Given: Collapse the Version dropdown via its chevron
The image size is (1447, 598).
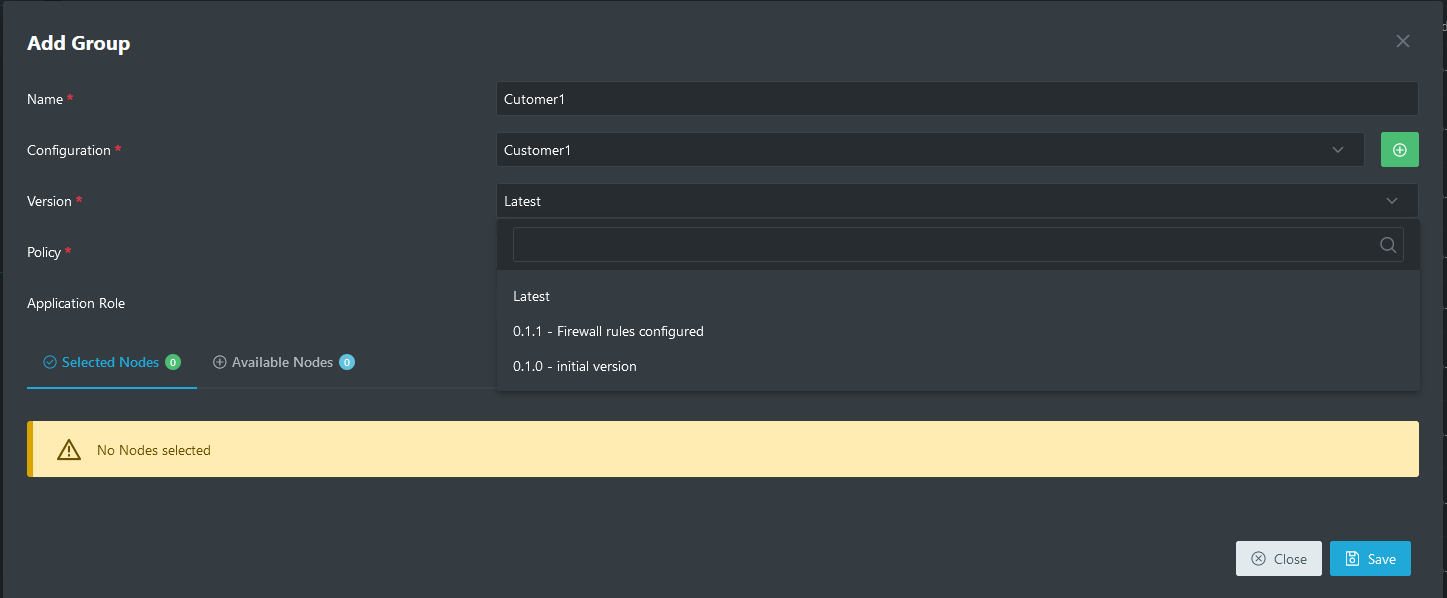Looking at the screenshot, I should [x=1392, y=201].
